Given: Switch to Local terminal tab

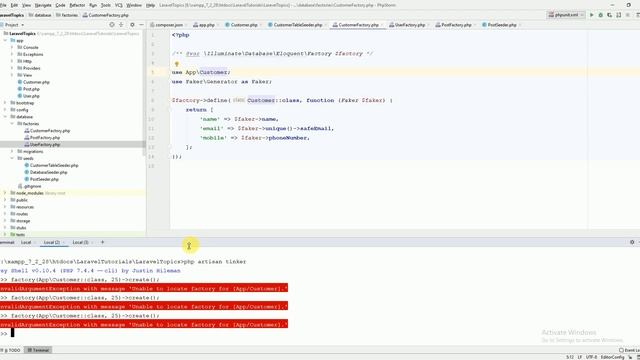Looking at the screenshot, I should pos(26,242).
